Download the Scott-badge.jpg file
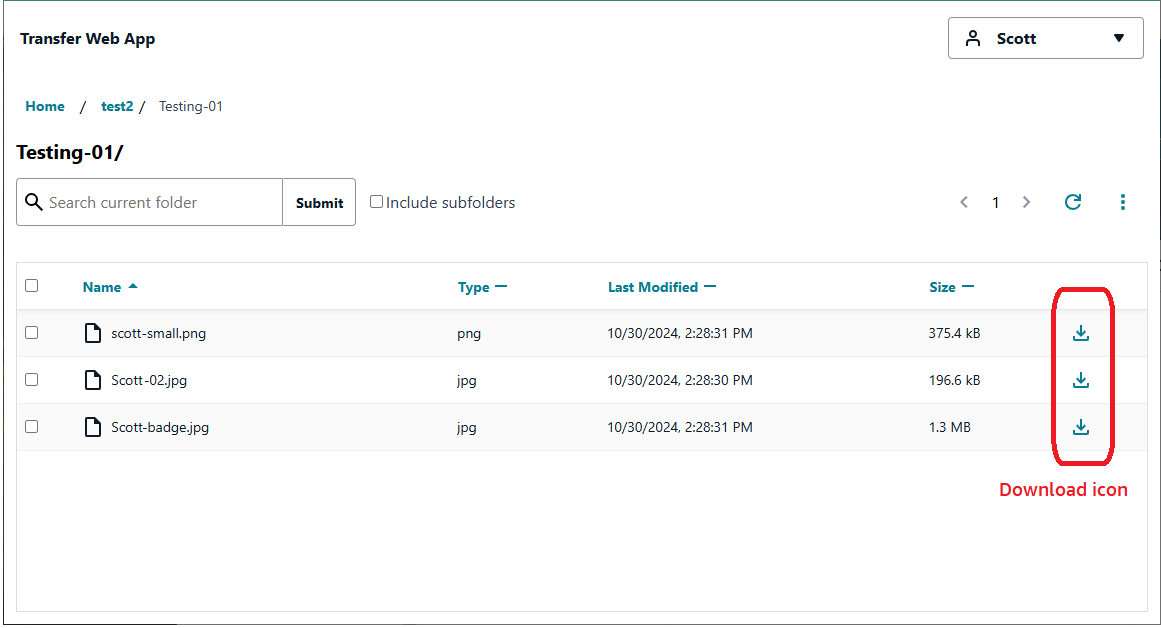Screen dimensions: 1161x628 1081,427
